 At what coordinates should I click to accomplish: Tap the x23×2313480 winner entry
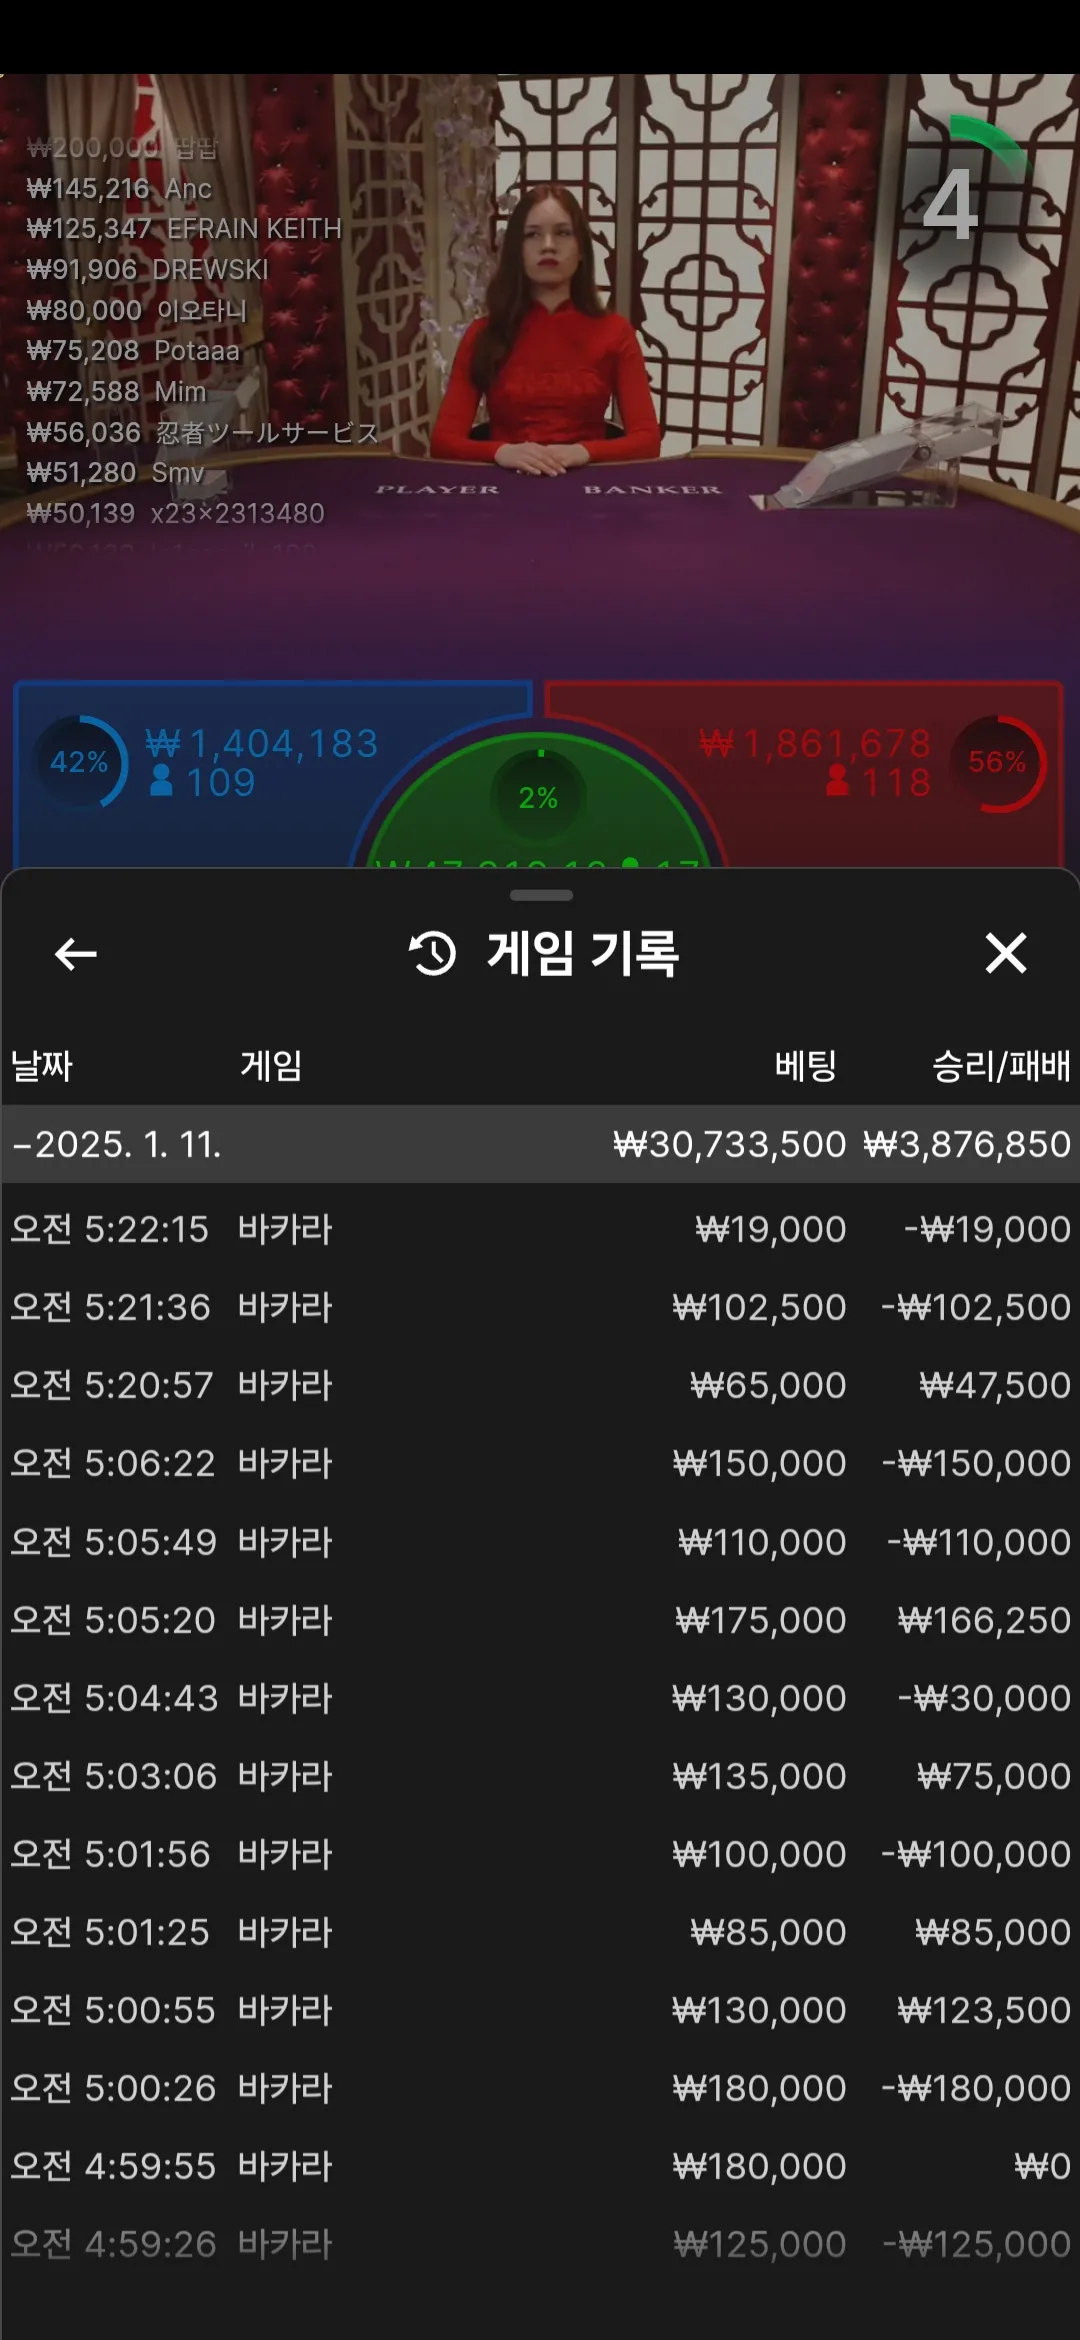click(176, 514)
